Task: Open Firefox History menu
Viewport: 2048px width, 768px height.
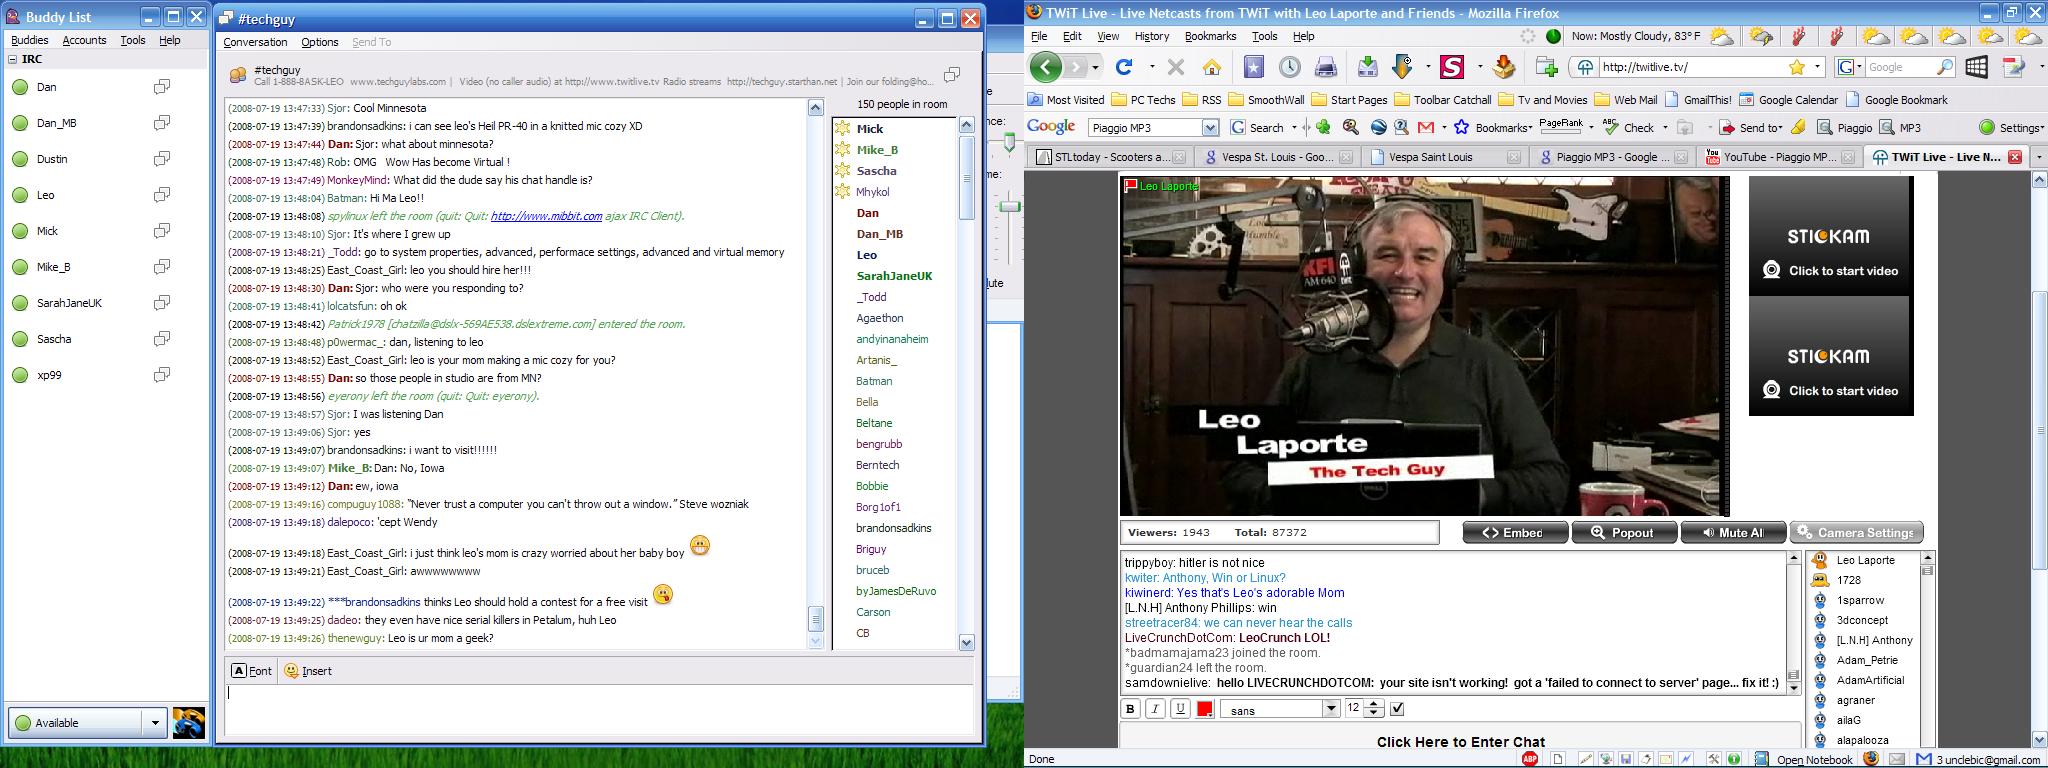Action: pyautogui.click(x=1151, y=36)
